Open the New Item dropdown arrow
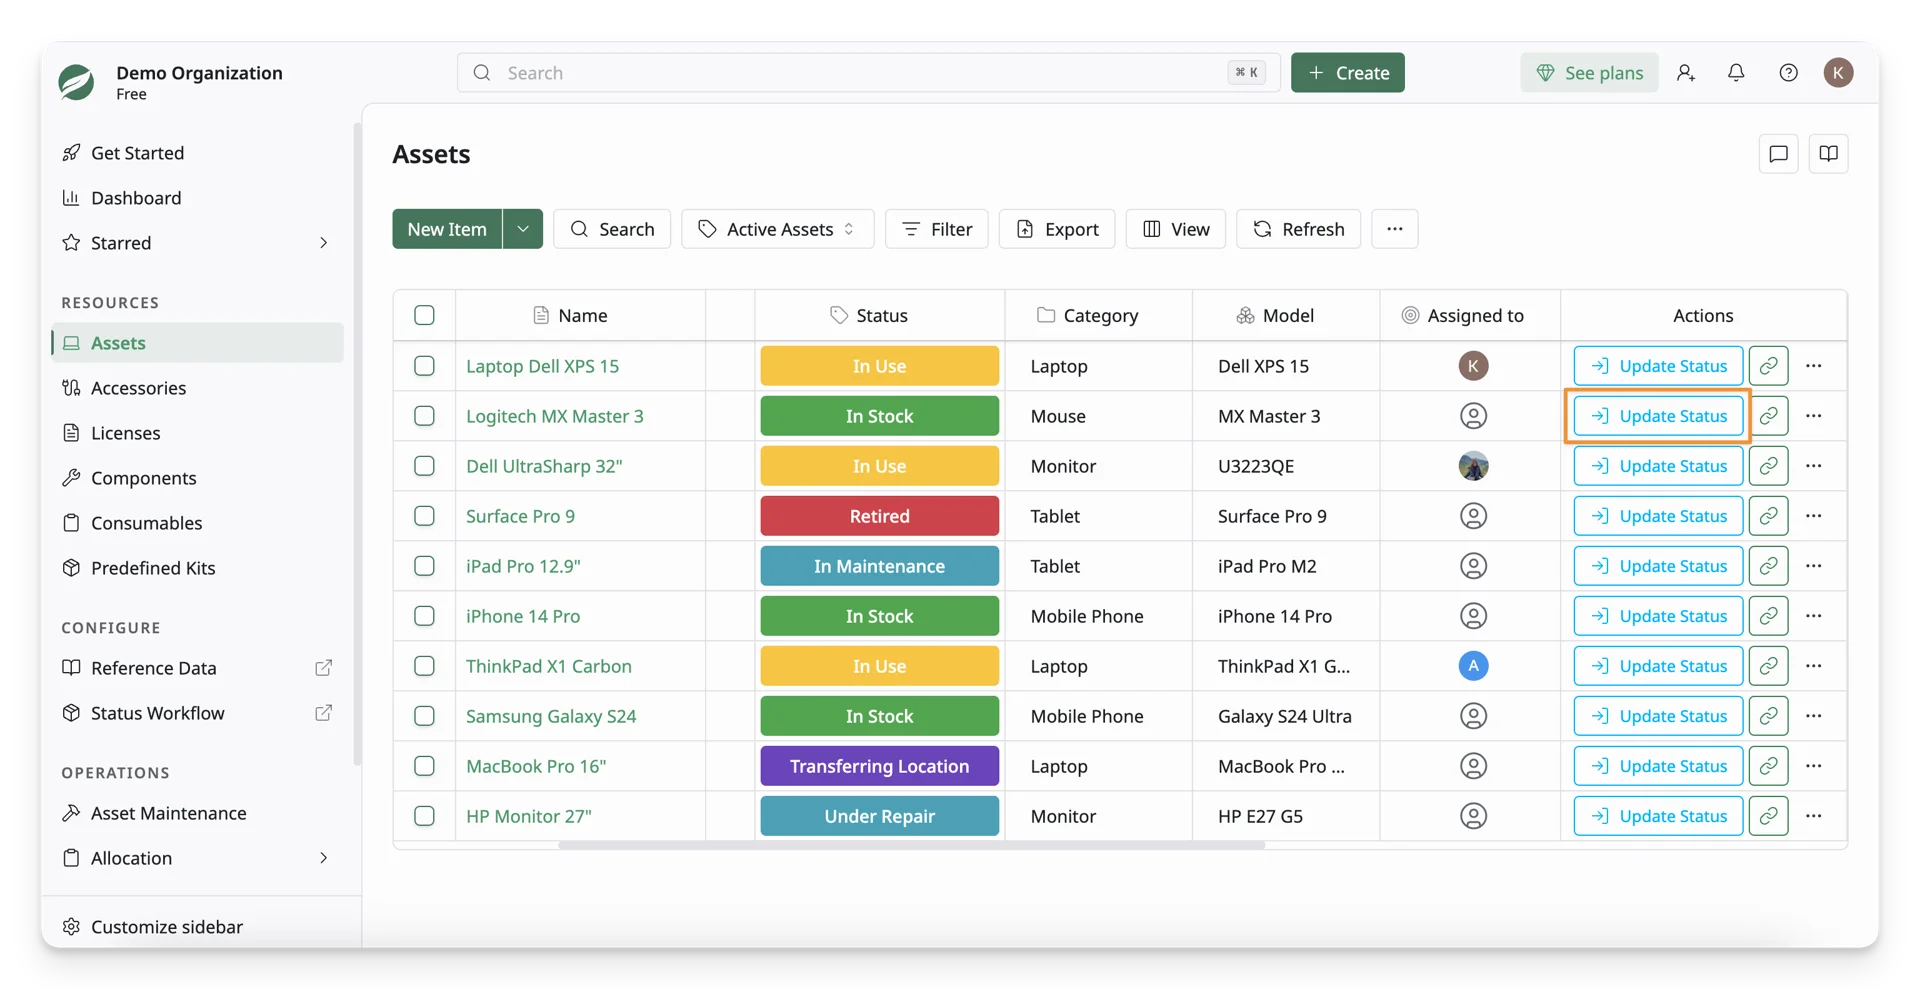This screenshot has width=1920, height=989. click(522, 228)
